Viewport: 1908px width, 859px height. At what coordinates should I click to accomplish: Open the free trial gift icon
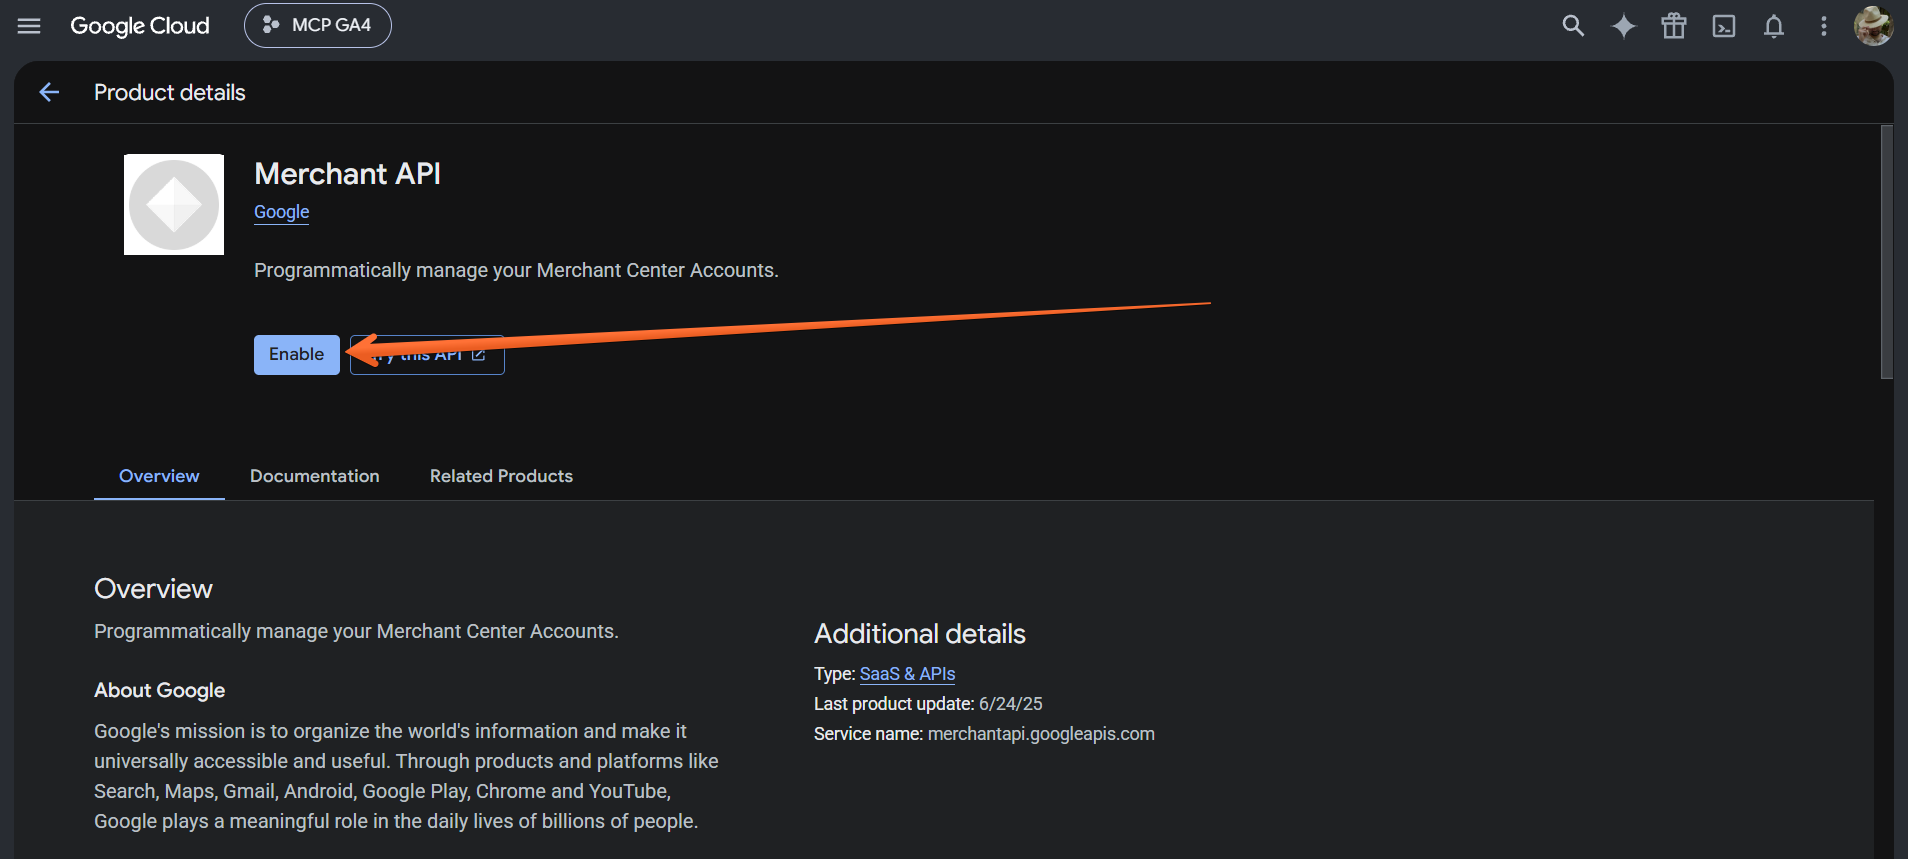[1674, 26]
